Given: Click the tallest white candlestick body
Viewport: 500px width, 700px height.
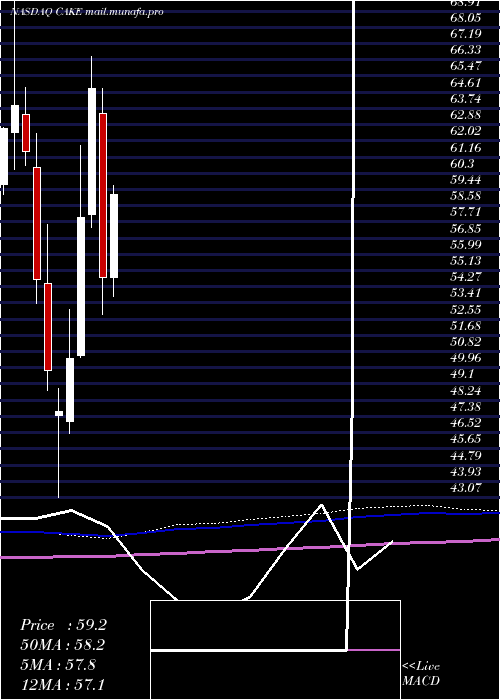Looking at the screenshot, I should [81, 287].
